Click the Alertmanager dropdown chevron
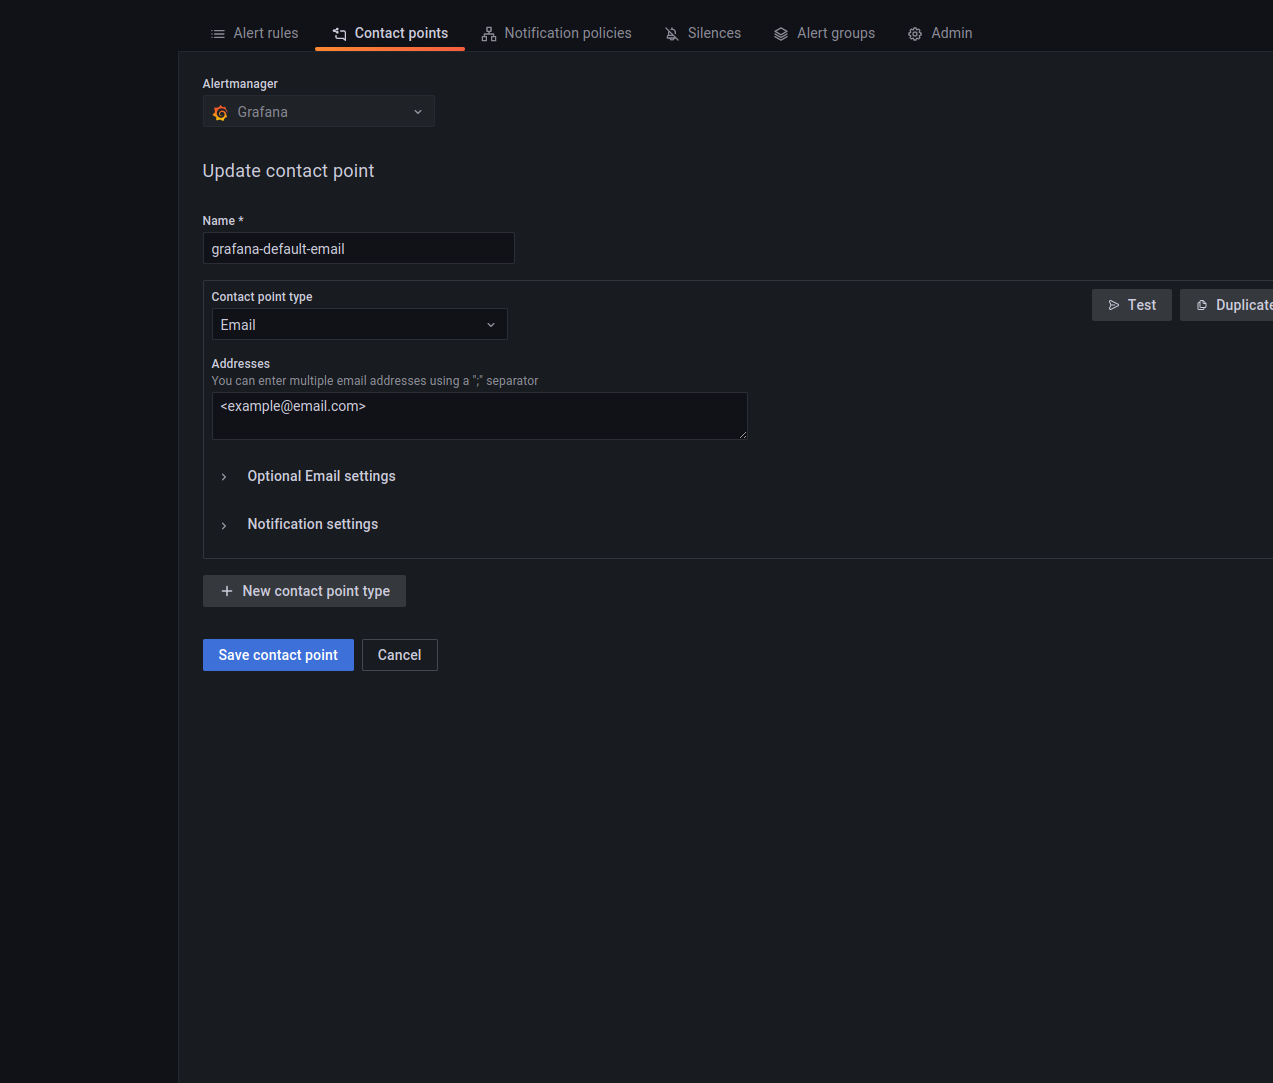This screenshot has height=1083, width=1273. (418, 112)
